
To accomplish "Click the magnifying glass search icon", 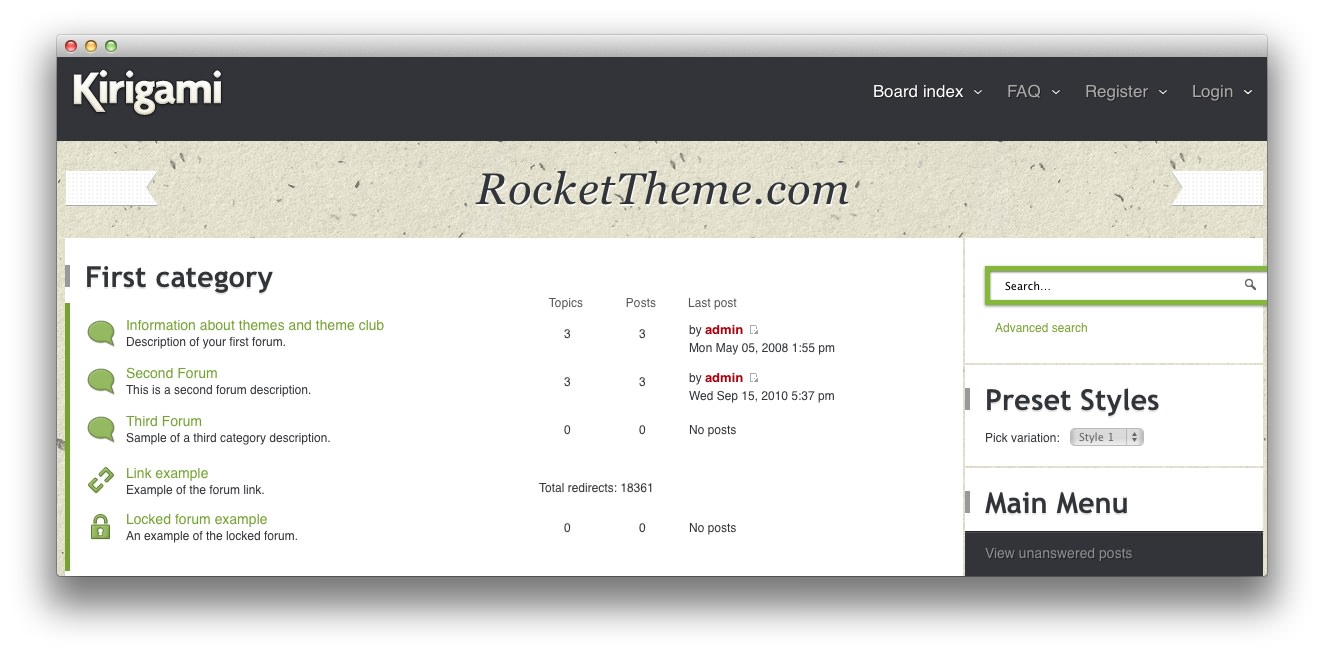I will pyautogui.click(x=1250, y=285).
